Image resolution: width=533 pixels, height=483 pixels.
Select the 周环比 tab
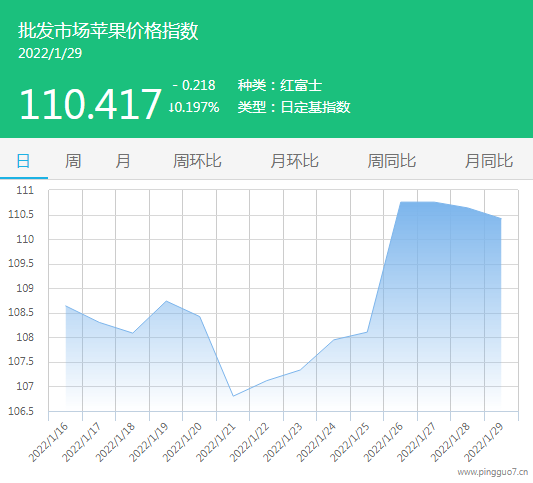[x=197, y=161]
